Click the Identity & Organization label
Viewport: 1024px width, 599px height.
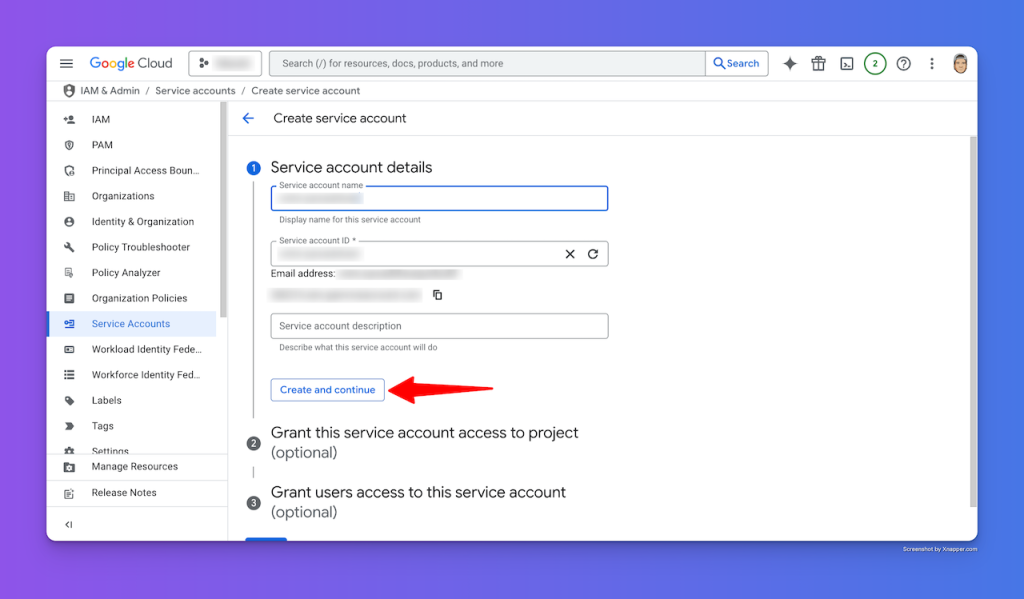[x=143, y=221]
